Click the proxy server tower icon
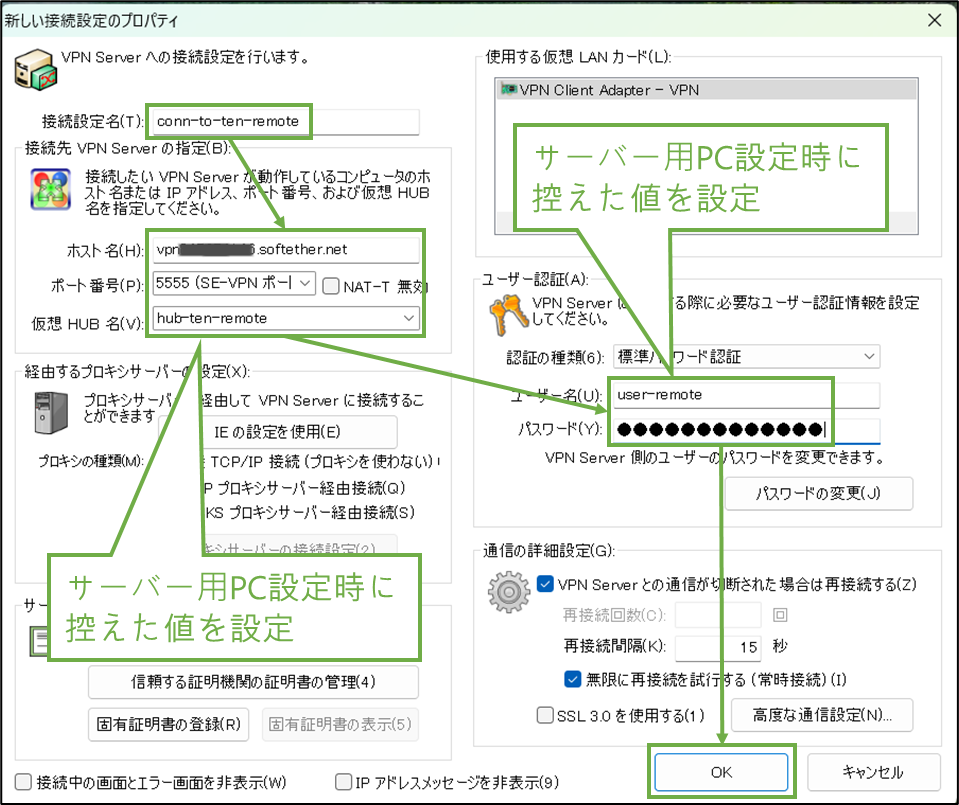 51,413
